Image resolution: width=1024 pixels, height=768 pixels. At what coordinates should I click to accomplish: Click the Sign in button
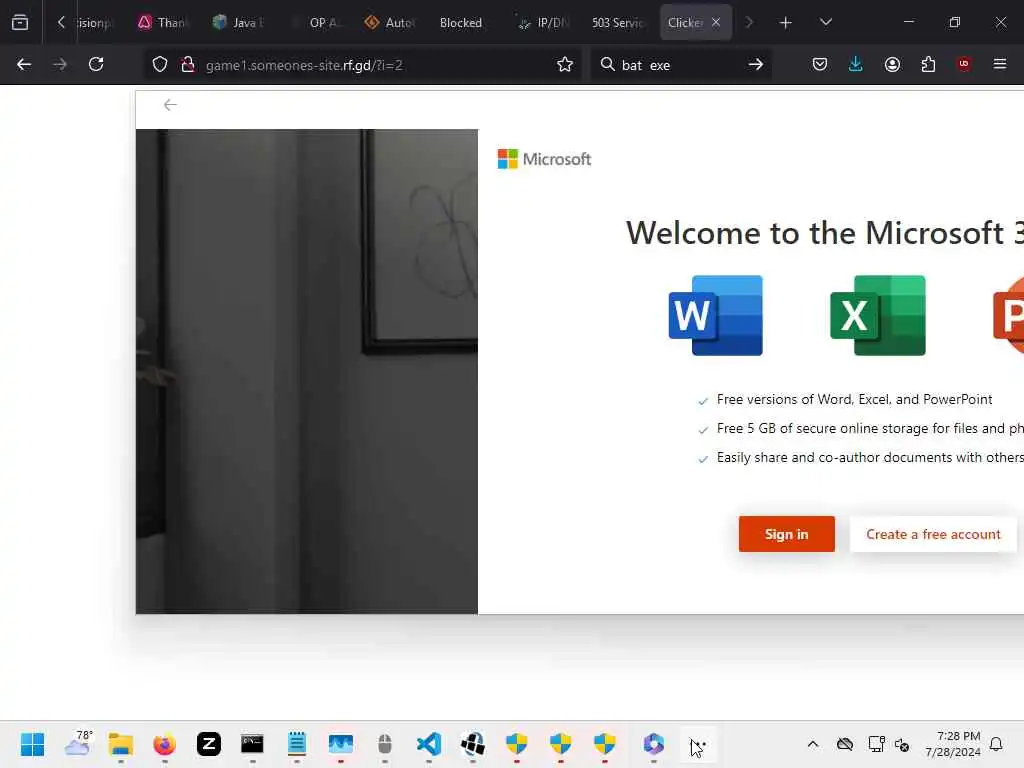[x=786, y=534]
